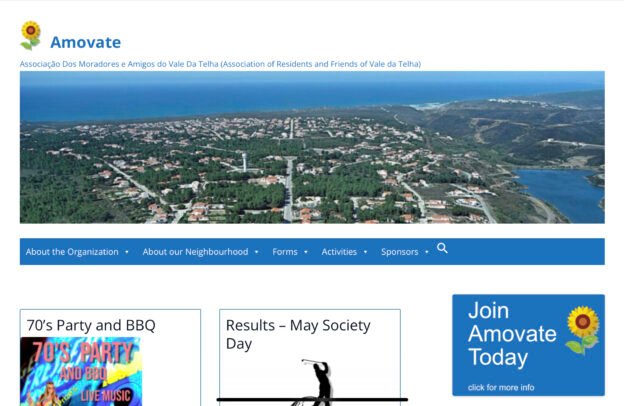Screen dimensions: 624x406
Task: Open the 70's Party and BBQ post
Action: click(x=91, y=325)
